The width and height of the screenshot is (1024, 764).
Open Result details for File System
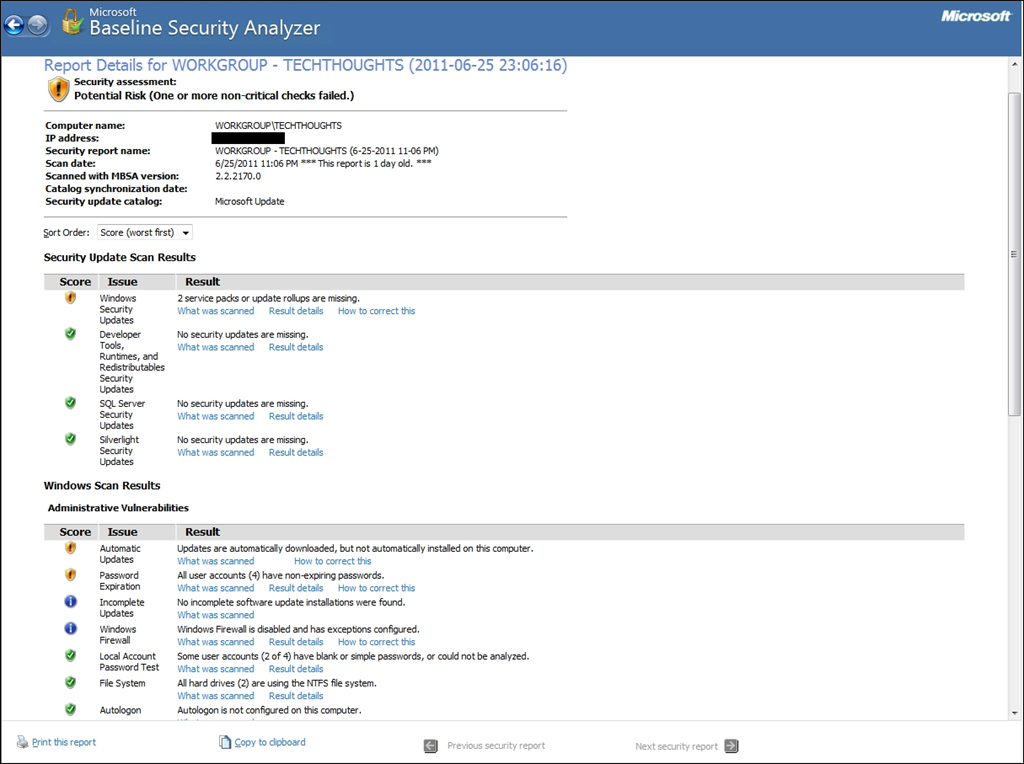coord(296,695)
